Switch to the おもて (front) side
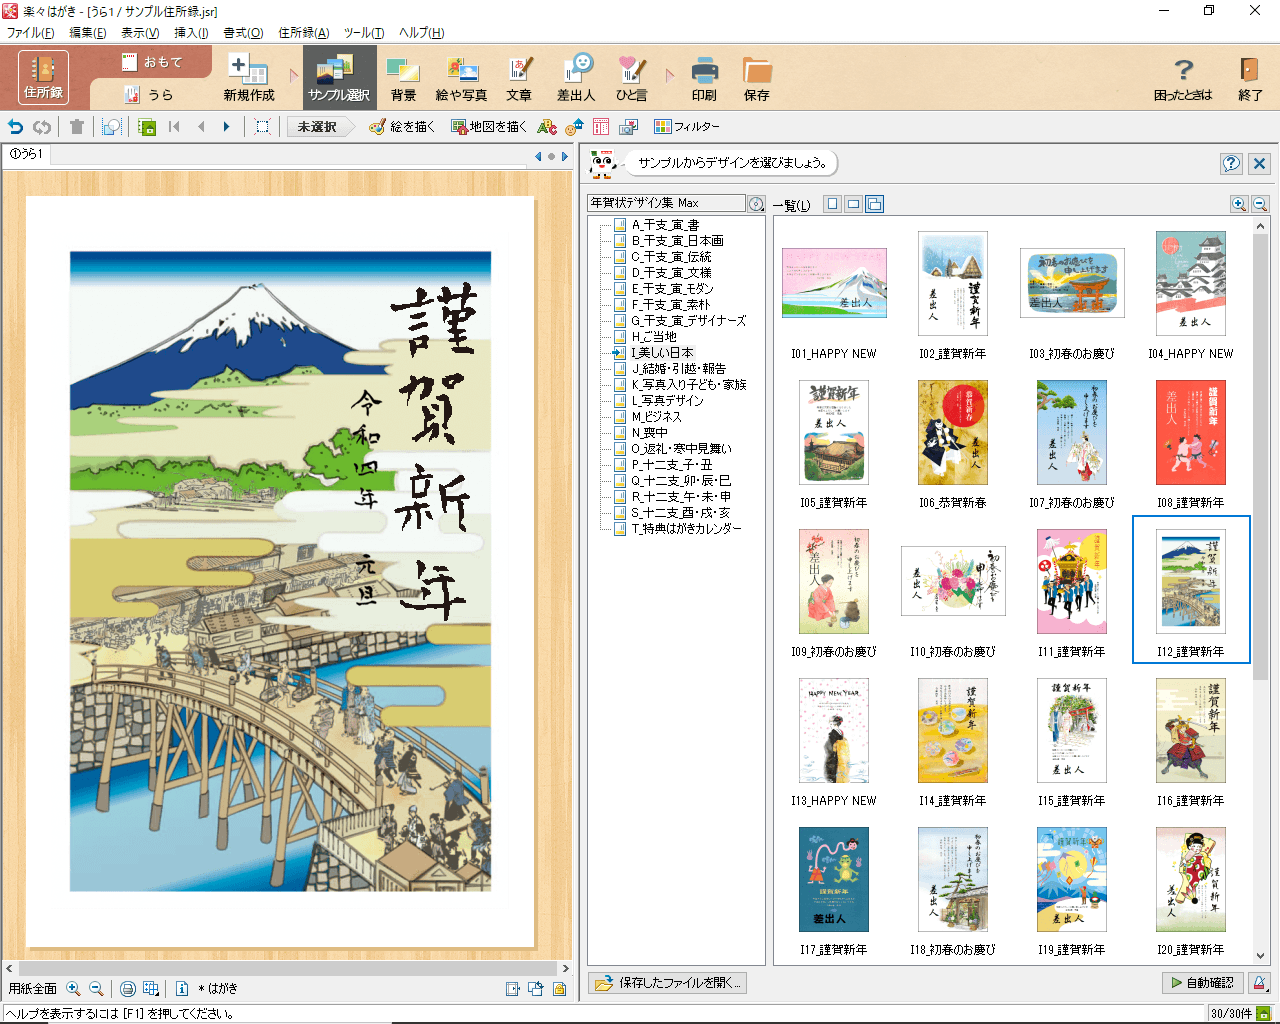 point(152,62)
